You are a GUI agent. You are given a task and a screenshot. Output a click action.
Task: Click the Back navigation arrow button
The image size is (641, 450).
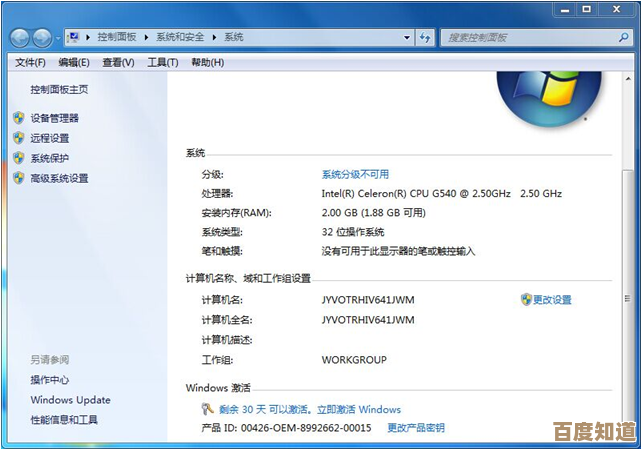tap(20, 38)
